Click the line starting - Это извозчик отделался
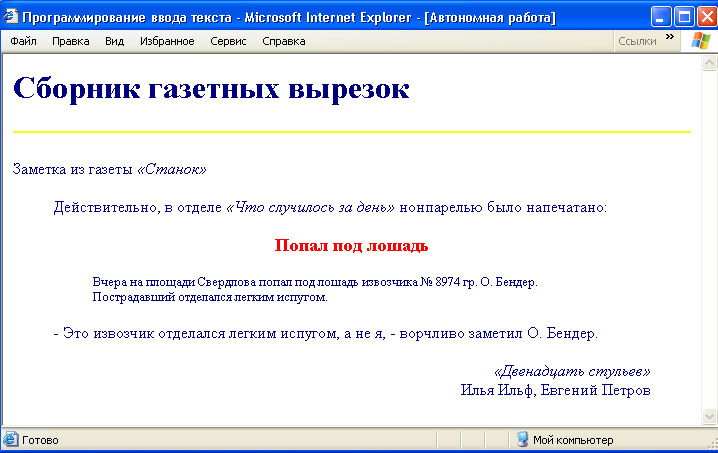Viewport: 718px width, 453px height. pyautogui.click(x=326, y=333)
